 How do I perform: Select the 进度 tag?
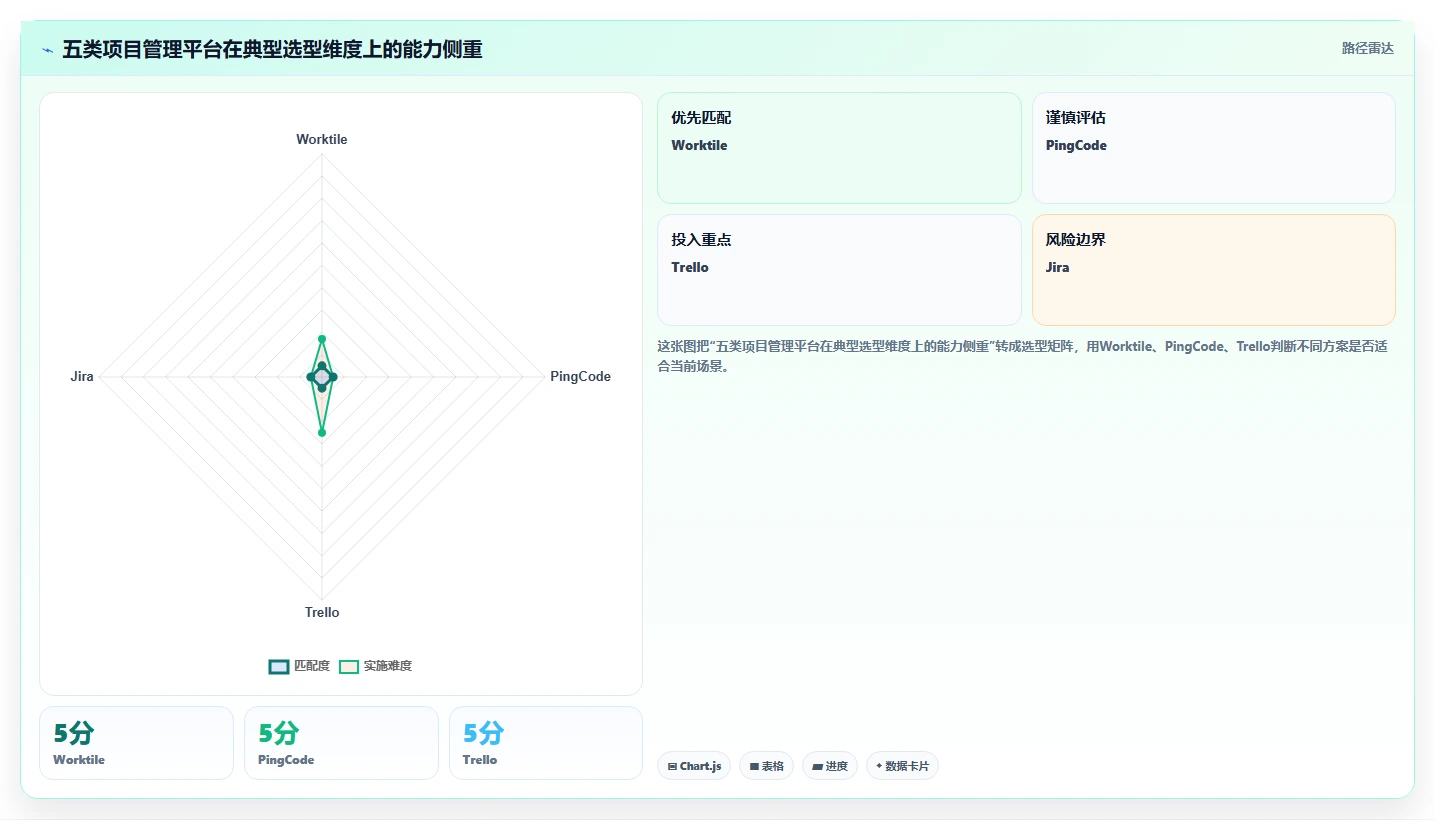tap(830, 766)
